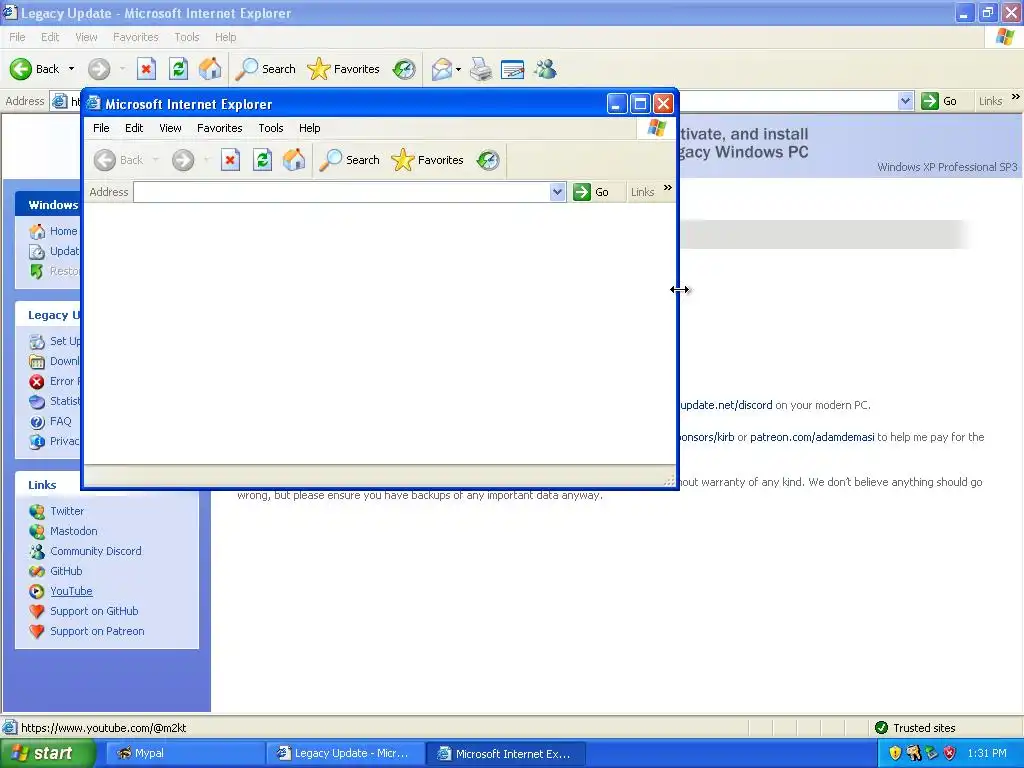Click Microsoft Internet Explorer taskbar button
This screenshot has height=768, width=1024.
click(x=506, y=753)
